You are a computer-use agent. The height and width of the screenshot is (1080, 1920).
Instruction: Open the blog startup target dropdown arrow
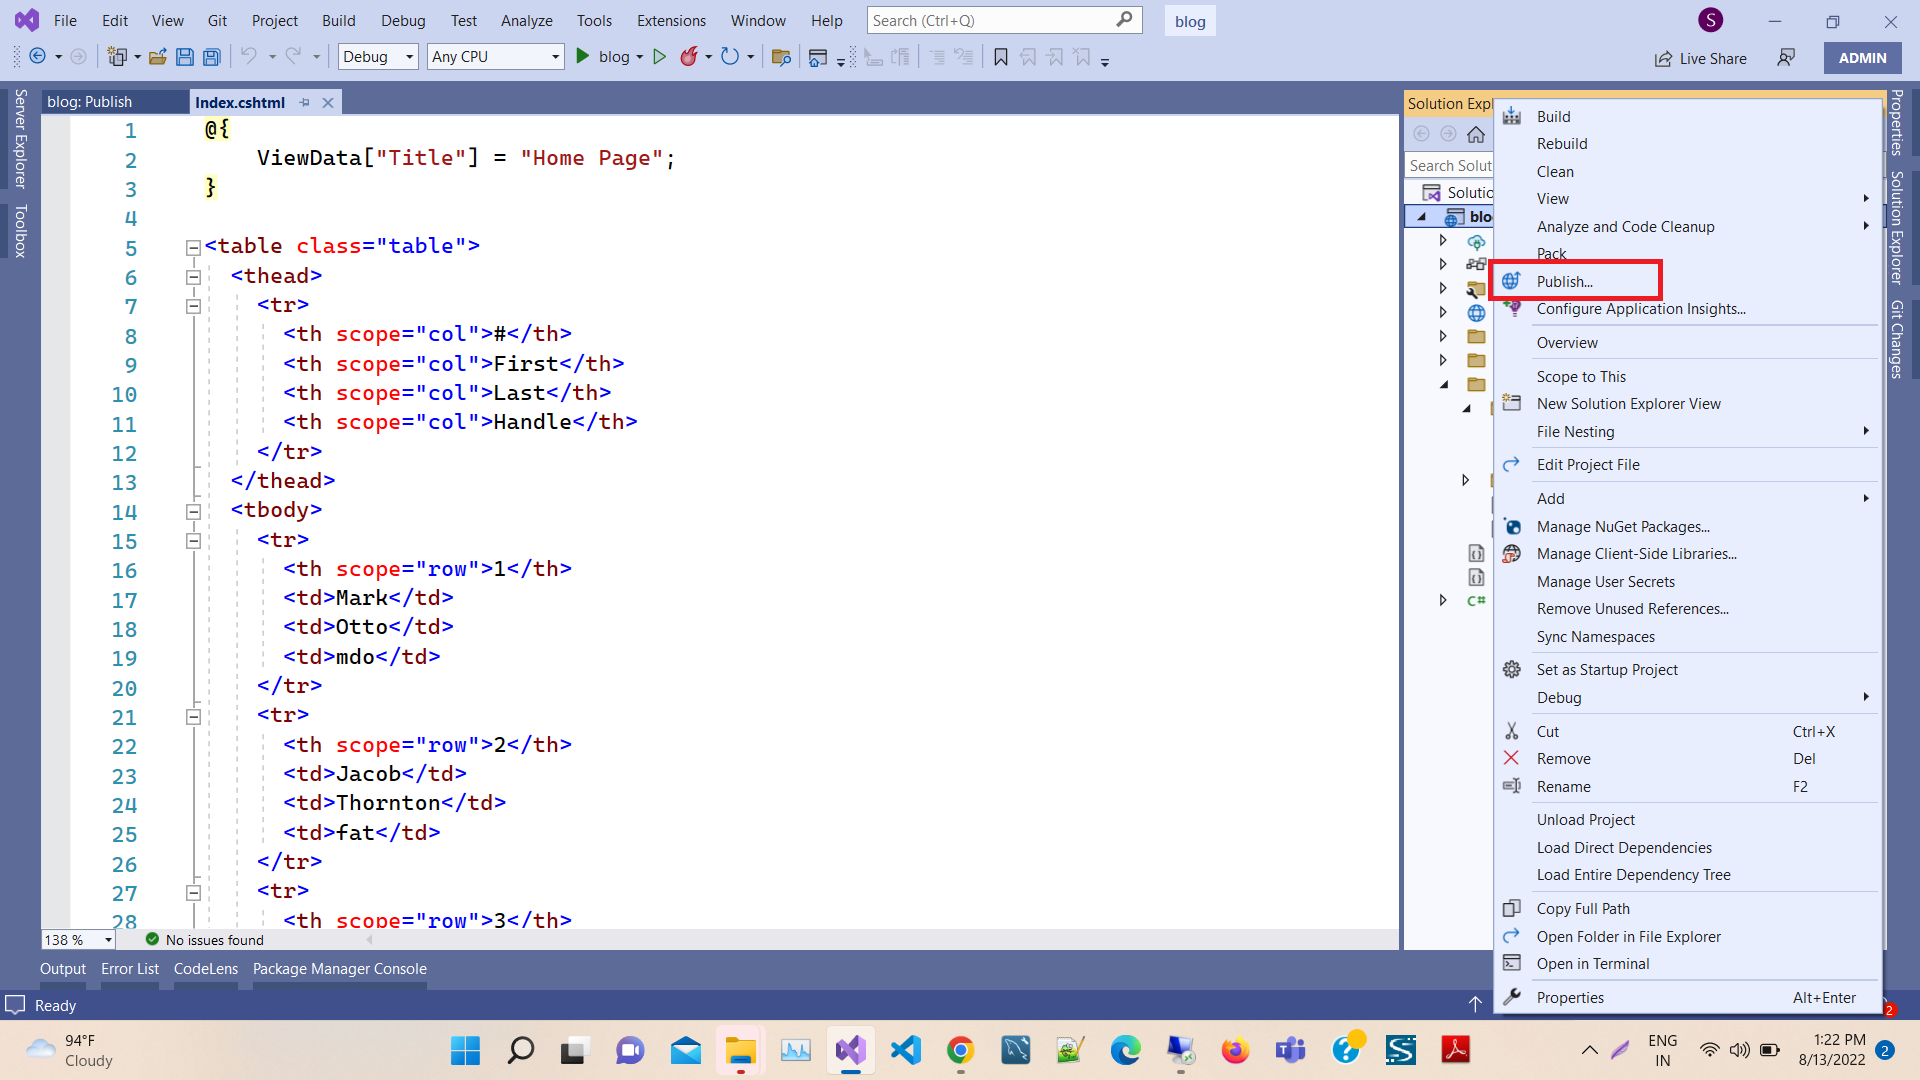640,57
